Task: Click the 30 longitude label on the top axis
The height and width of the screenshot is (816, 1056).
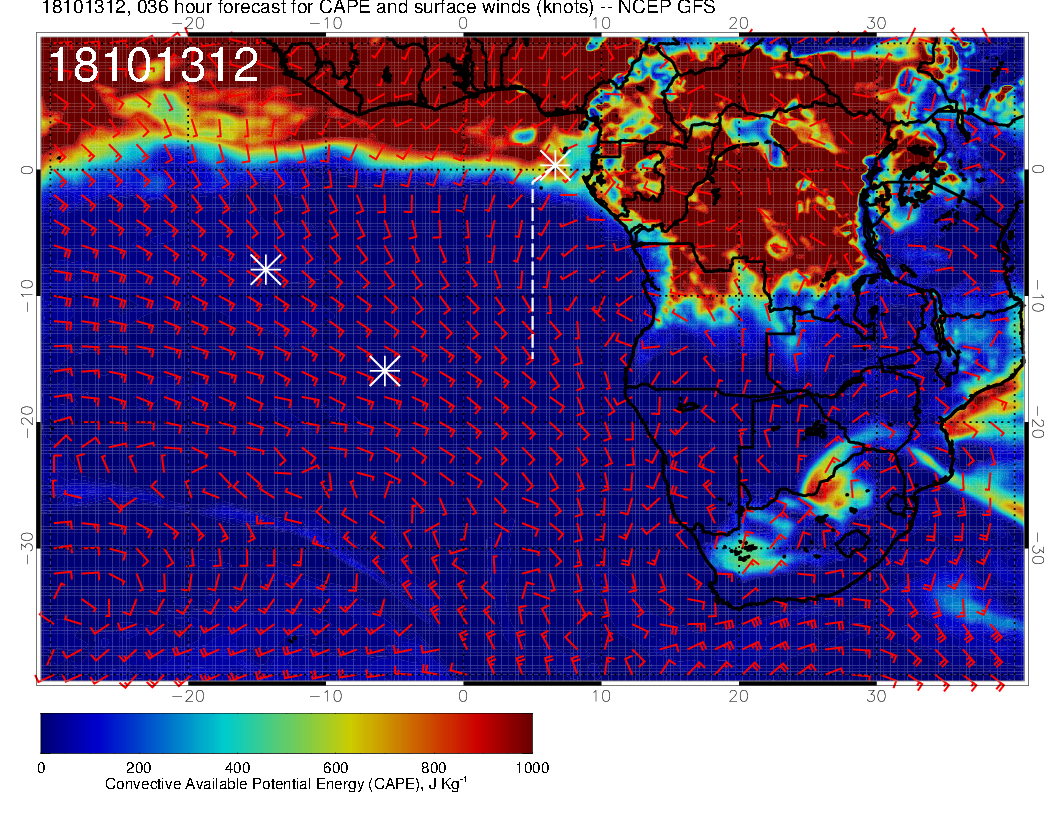Action: click(x=876, y=23)
